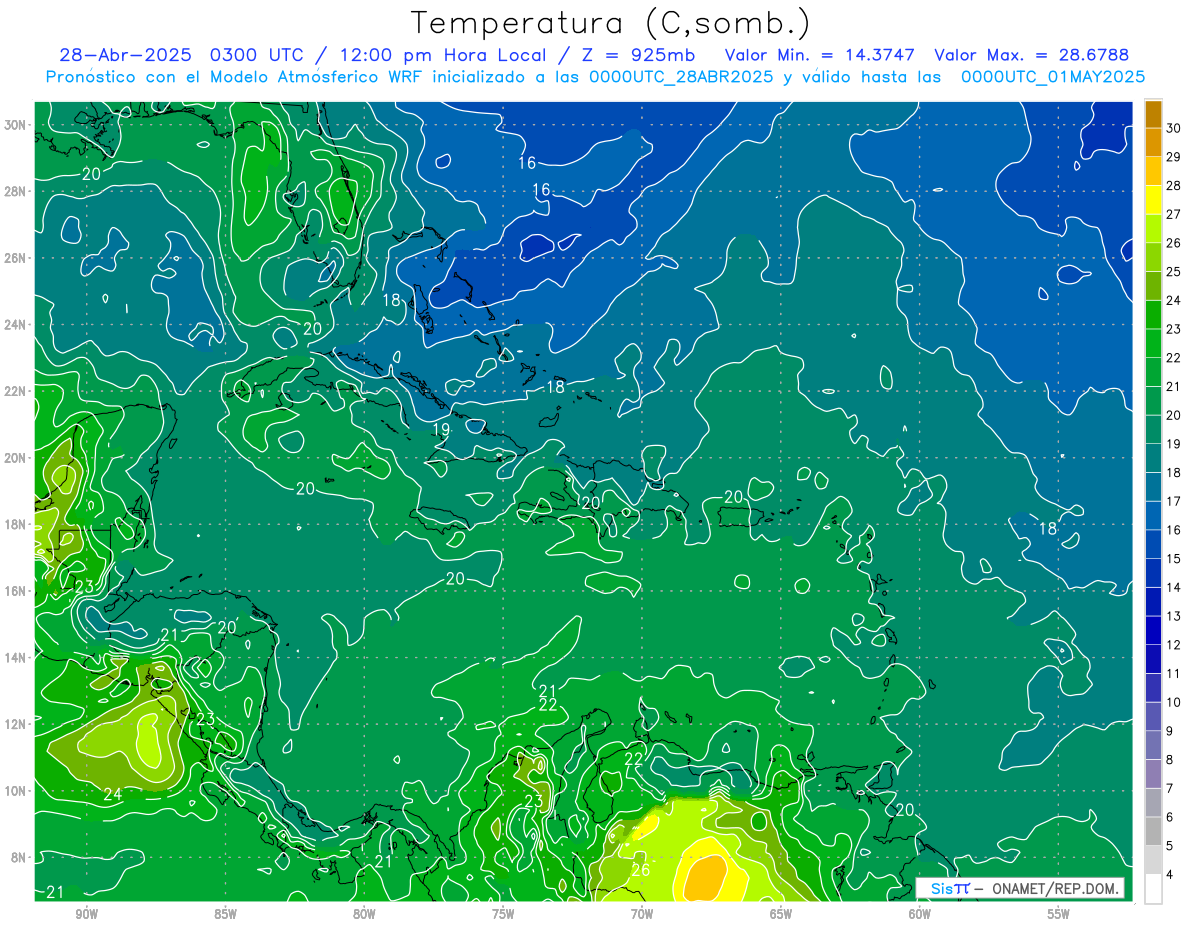Screen dimensions: 1200x927
Task: Click the "24N" latitude label
Action: (17, 325)
